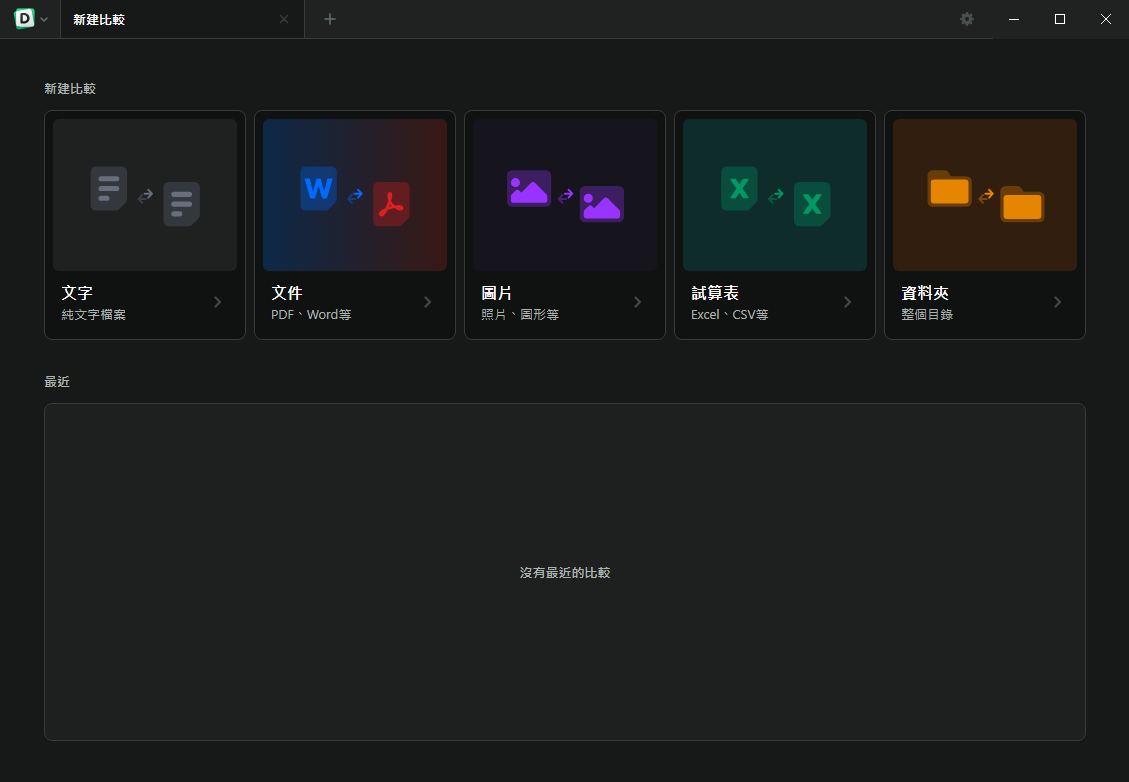Expand the app menu dropdown arrow
This screenshot has height=782, width=1129.
click(x=44, y=20)
